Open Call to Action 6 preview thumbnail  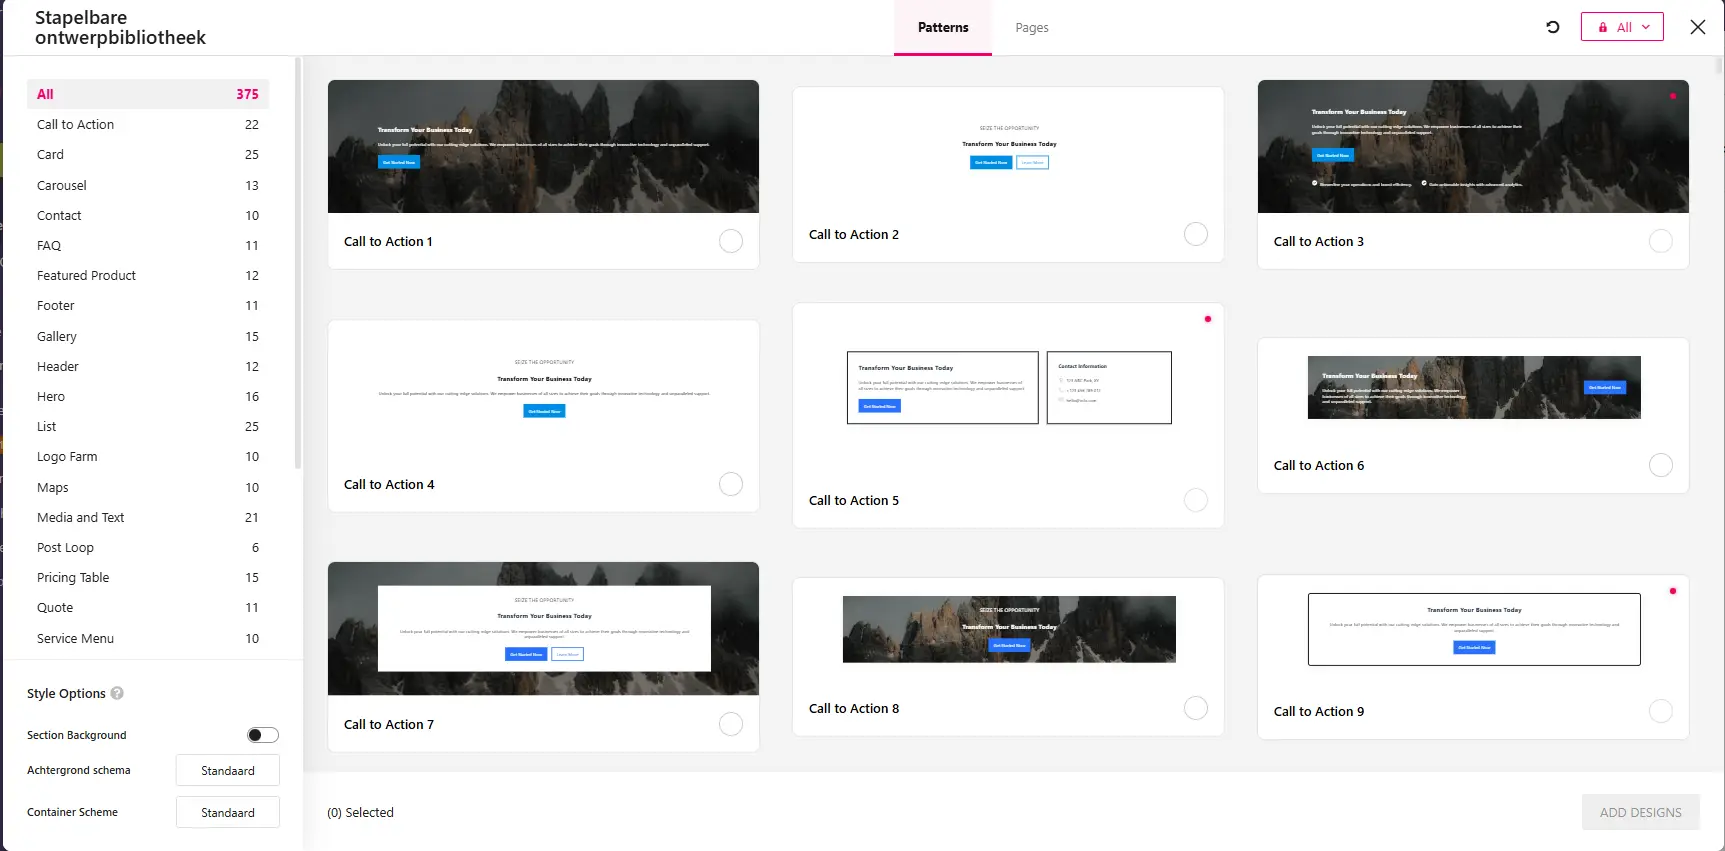(x=1473, y=388)
